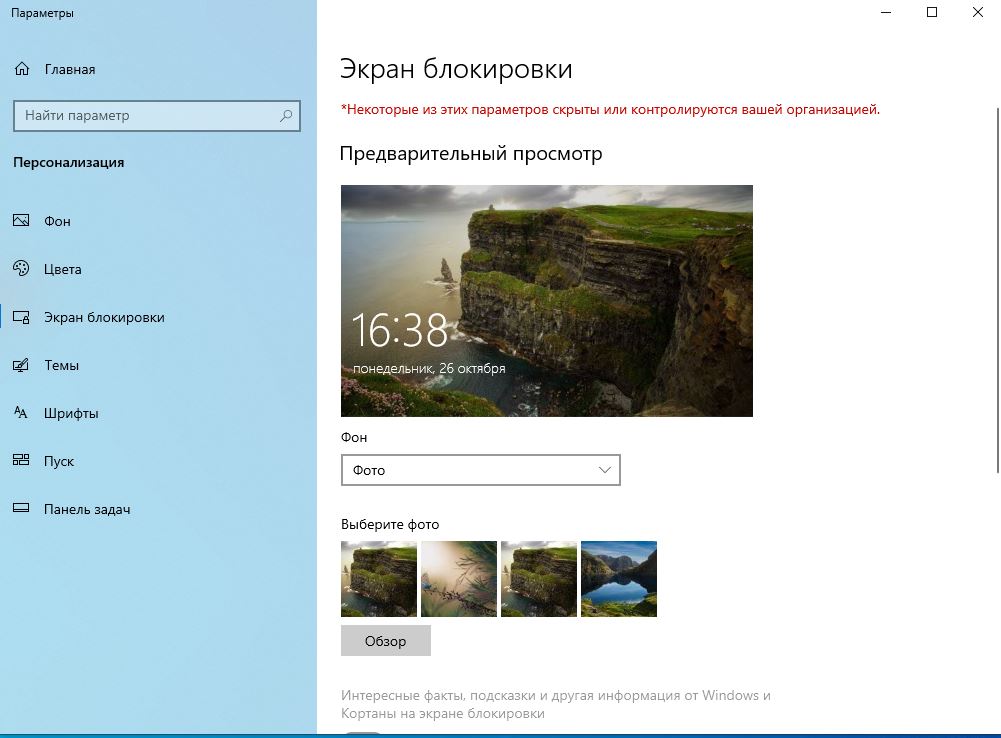This screenshot has width=1001, height=738.
Task: Click the Шрифты letters icon
Action: (21, 412)
